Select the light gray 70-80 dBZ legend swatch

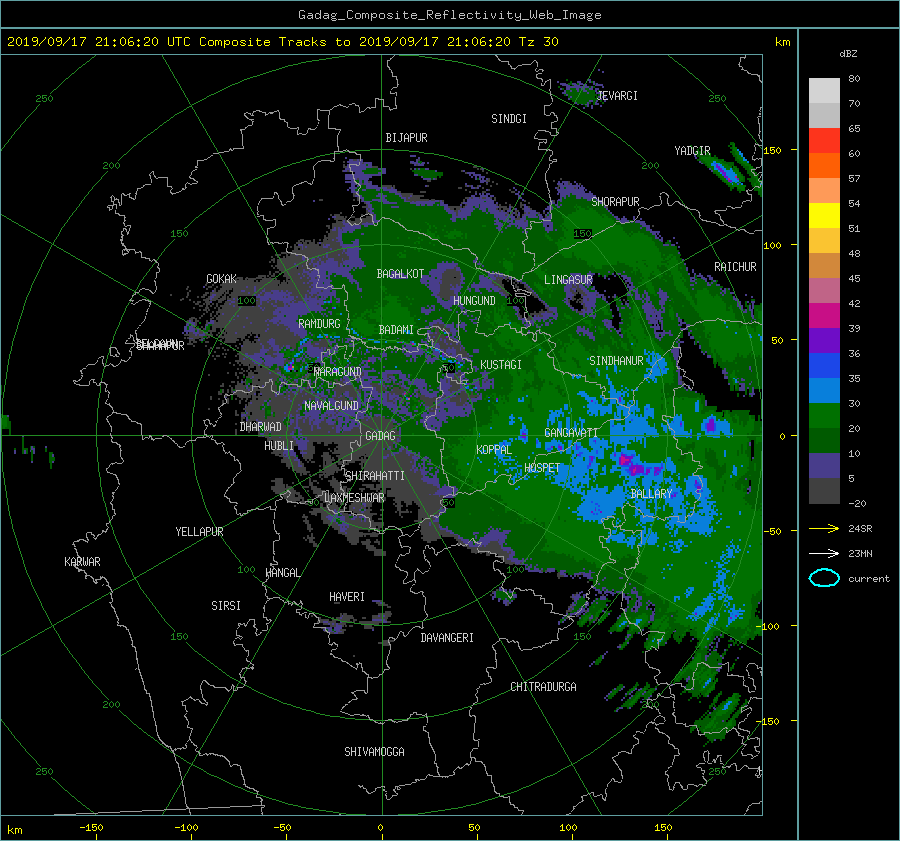click(x=824, y=90)
